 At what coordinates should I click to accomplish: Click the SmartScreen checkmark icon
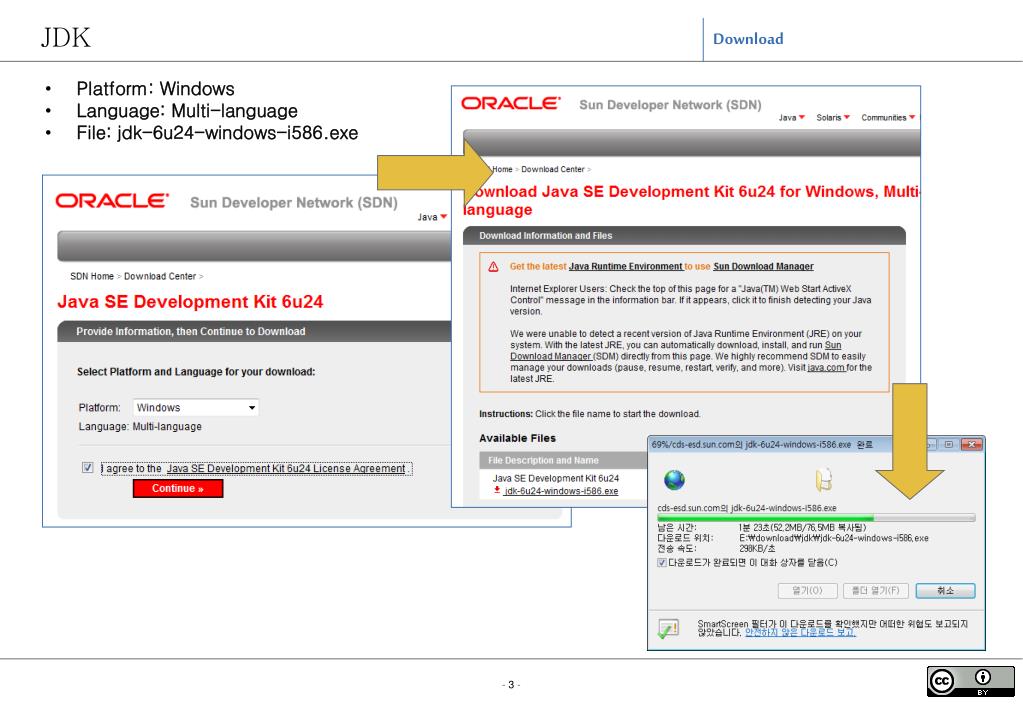click(668, 628)
